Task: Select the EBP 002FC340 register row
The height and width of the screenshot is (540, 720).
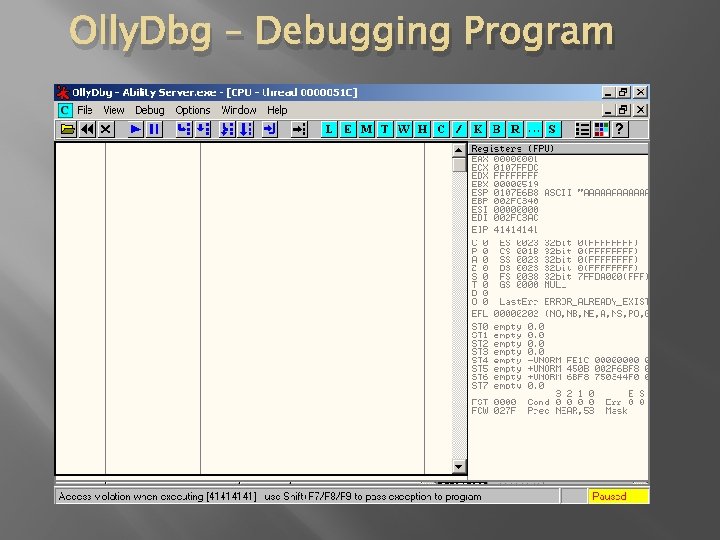Action: (x=505, y=201)
